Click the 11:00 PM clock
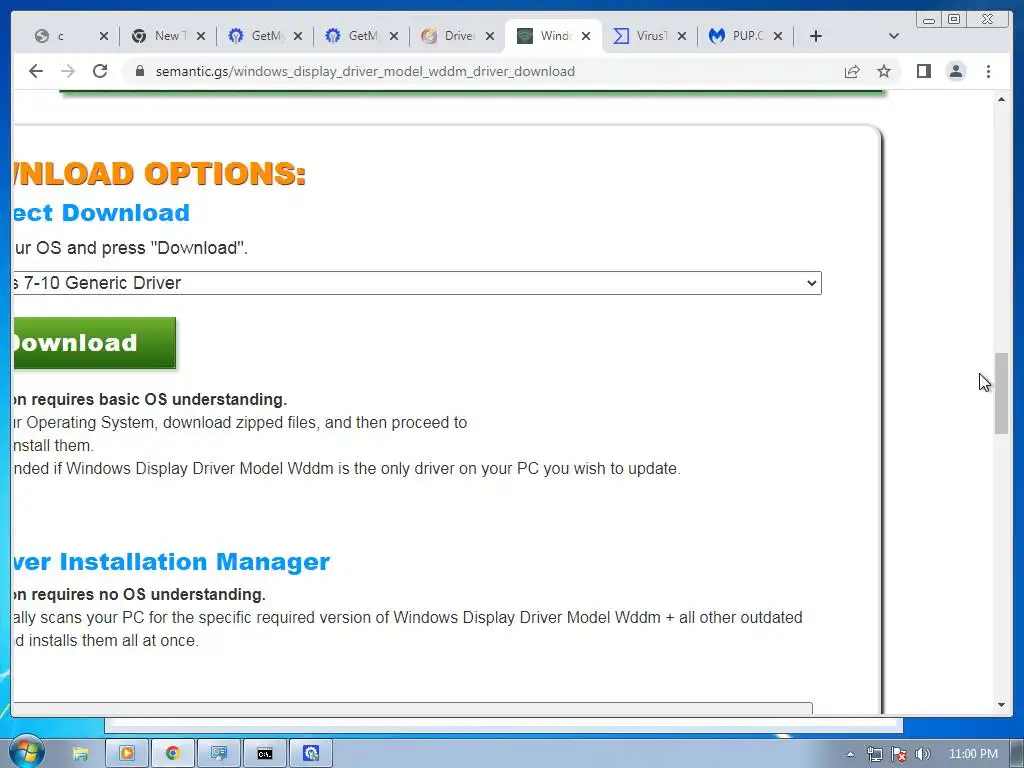 (973, 754)
